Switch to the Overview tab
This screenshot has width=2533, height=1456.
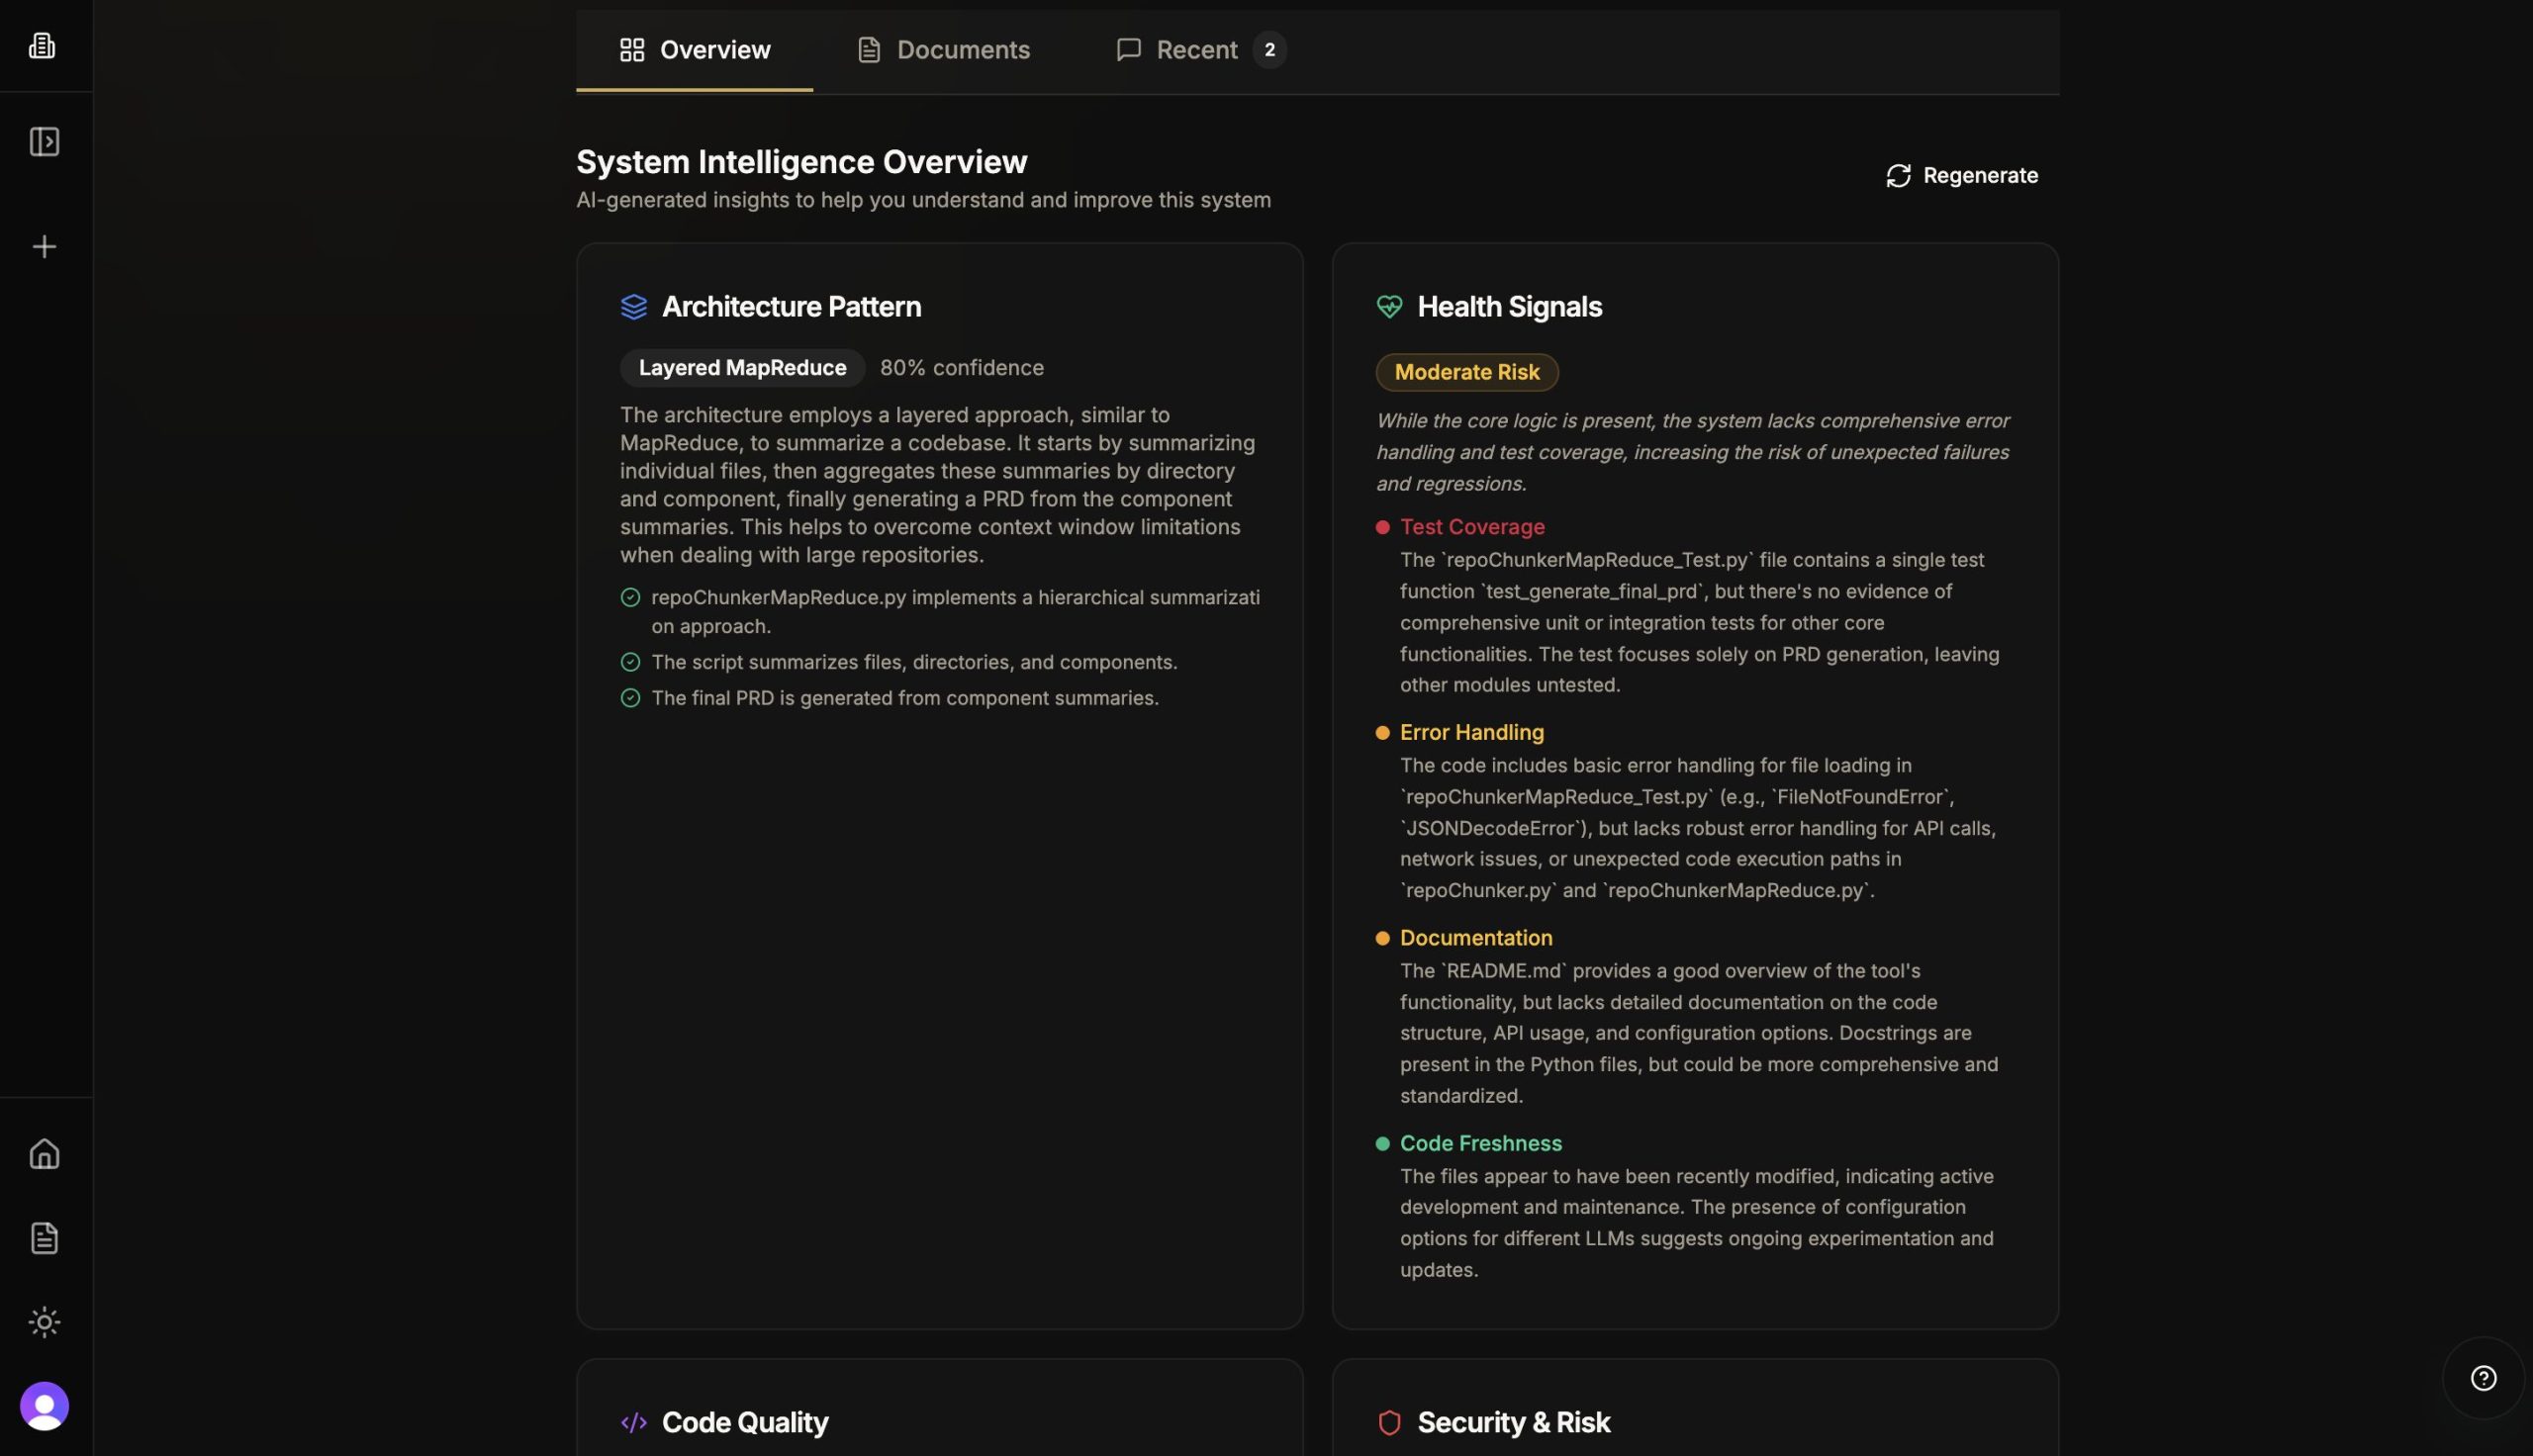(695, 50)
